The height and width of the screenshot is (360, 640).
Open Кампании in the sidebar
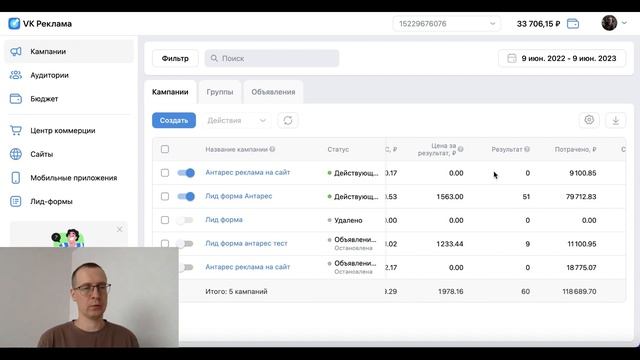click(x=69, y=51)
